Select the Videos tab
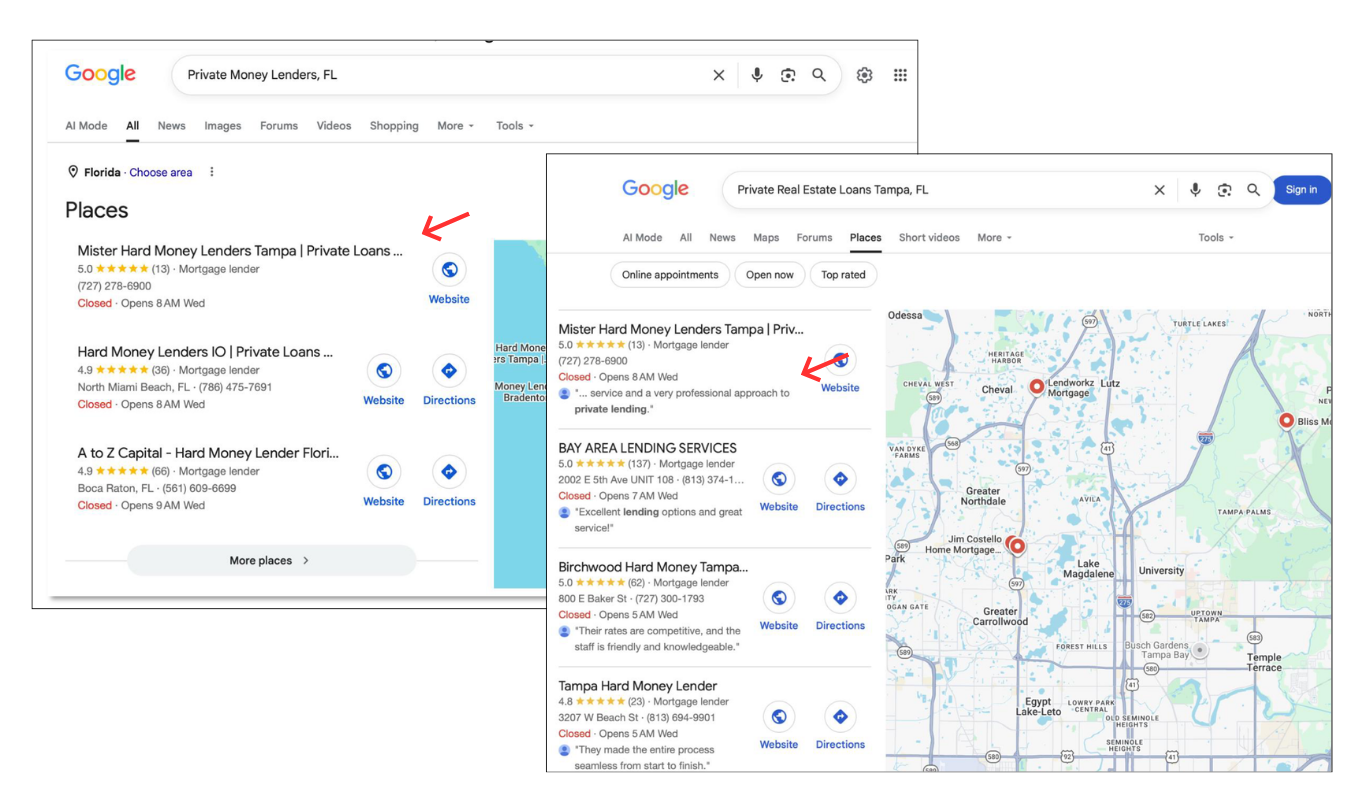Viewport: 1371px width, 797px height. [x=334, y=126]
